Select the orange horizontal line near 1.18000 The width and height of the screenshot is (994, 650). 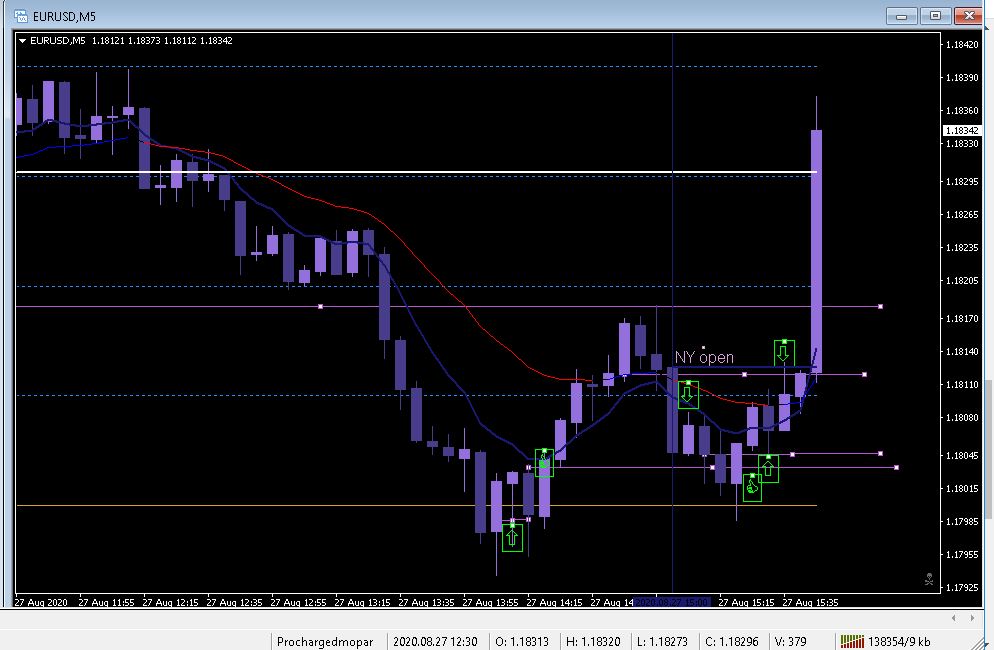416,505
